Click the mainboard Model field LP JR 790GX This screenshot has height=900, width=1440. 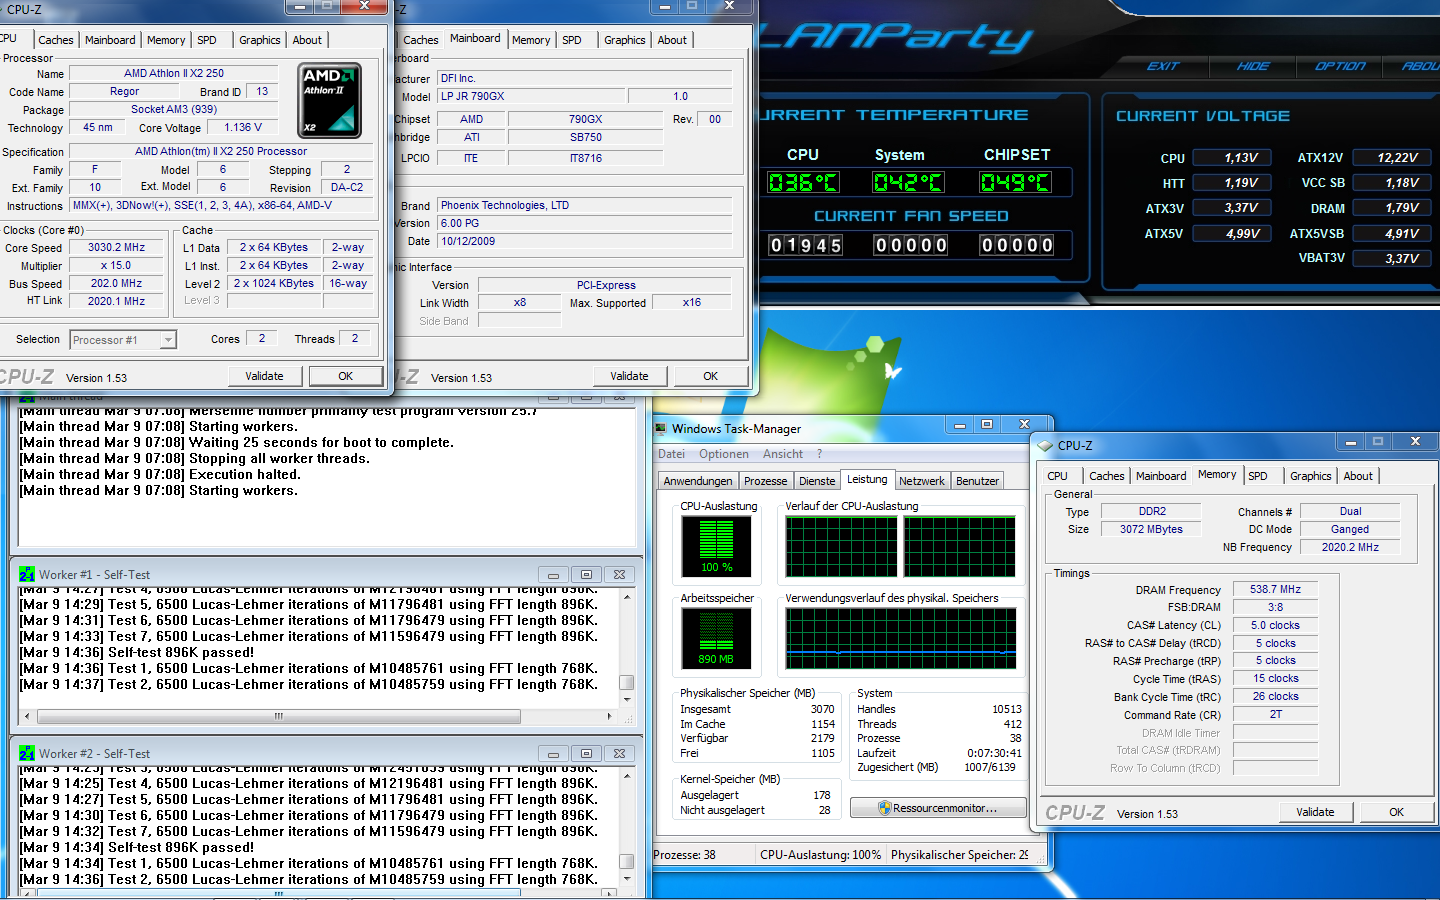coord(532,96)
